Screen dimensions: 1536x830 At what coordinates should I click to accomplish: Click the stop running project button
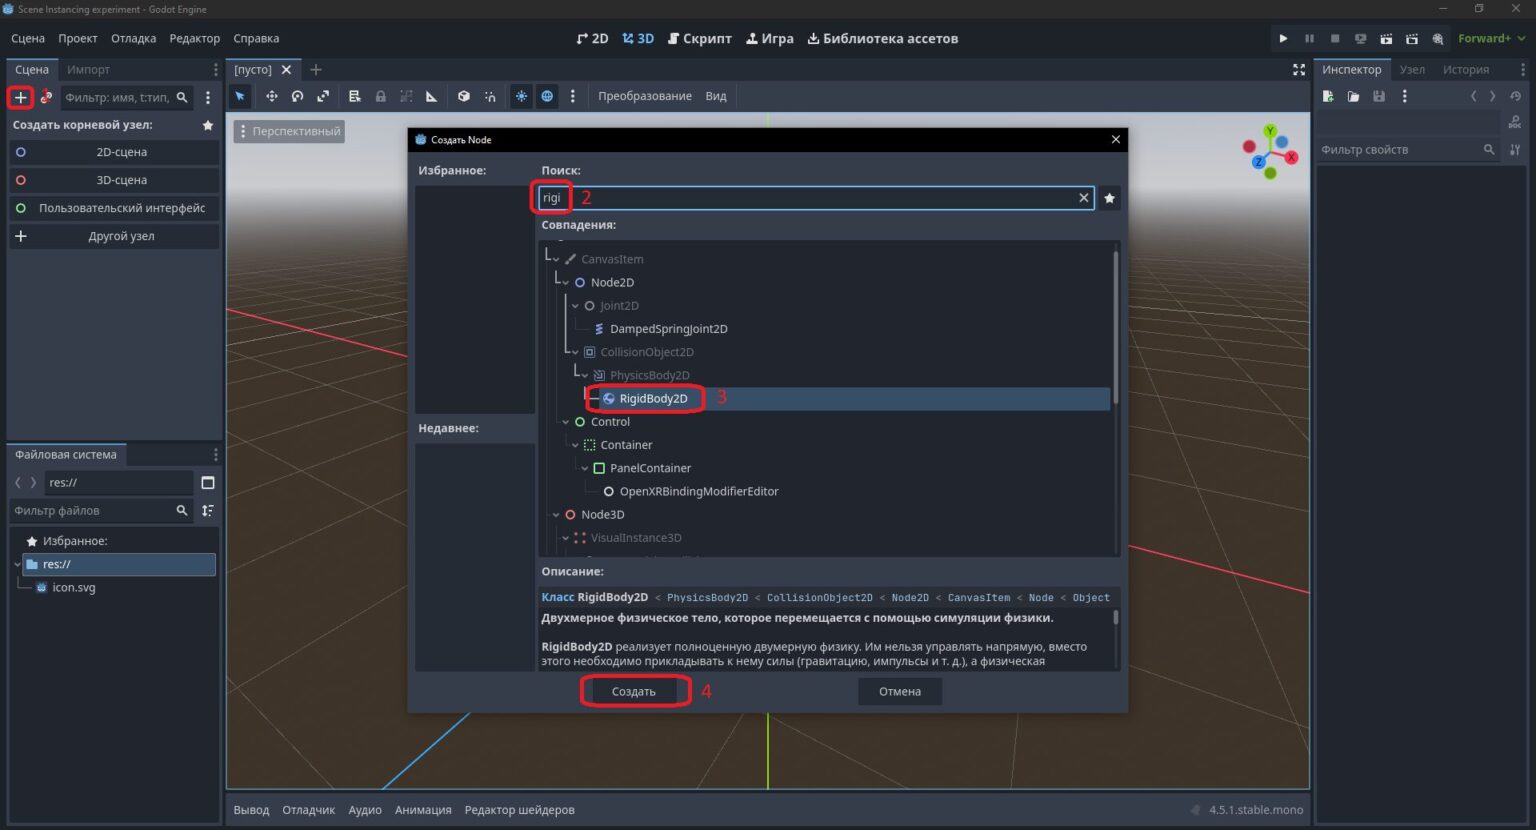[x=1335, y=38]
